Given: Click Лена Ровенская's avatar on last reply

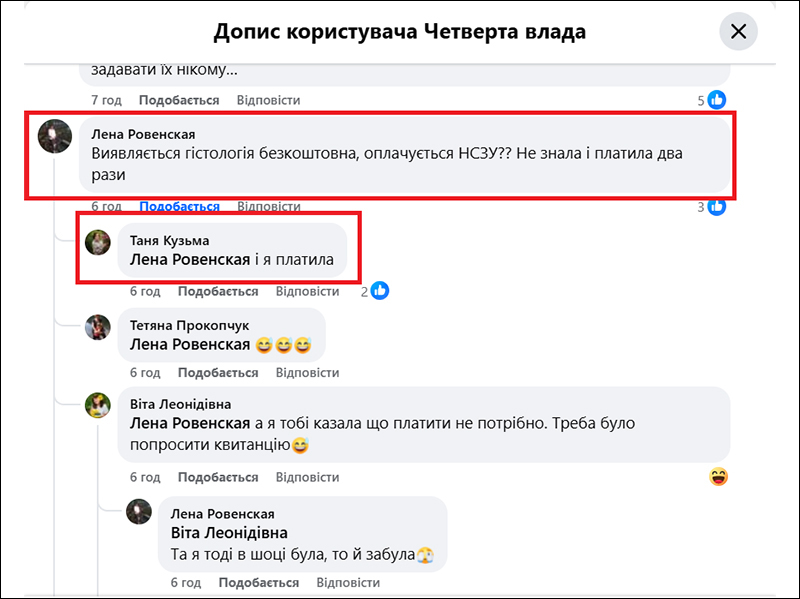Looking at the screenshot, I should tap(139, 512).
